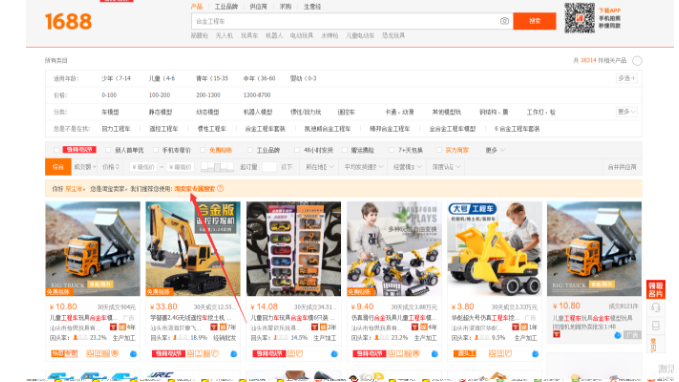Click the circle icon beside the product count
This screenshot has width=679, height=382.
(637, 61)
